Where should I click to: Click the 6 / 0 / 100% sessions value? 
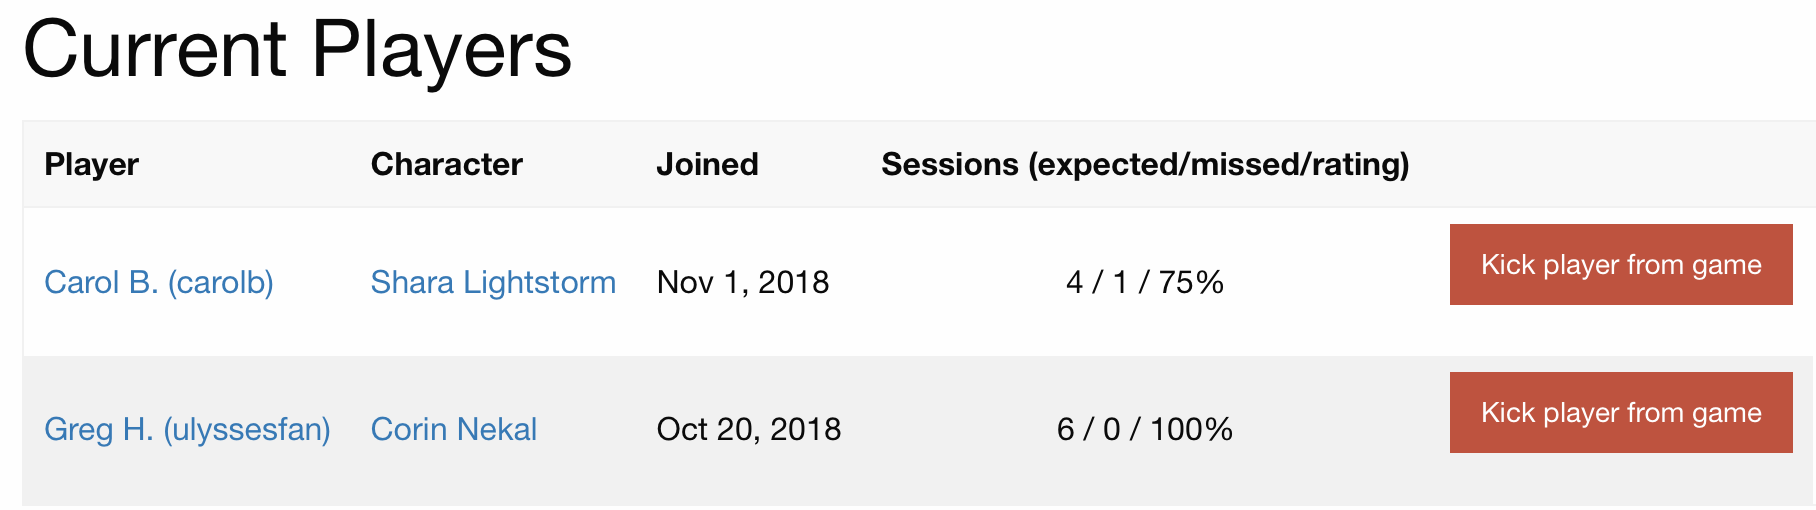coord(1145,429)
